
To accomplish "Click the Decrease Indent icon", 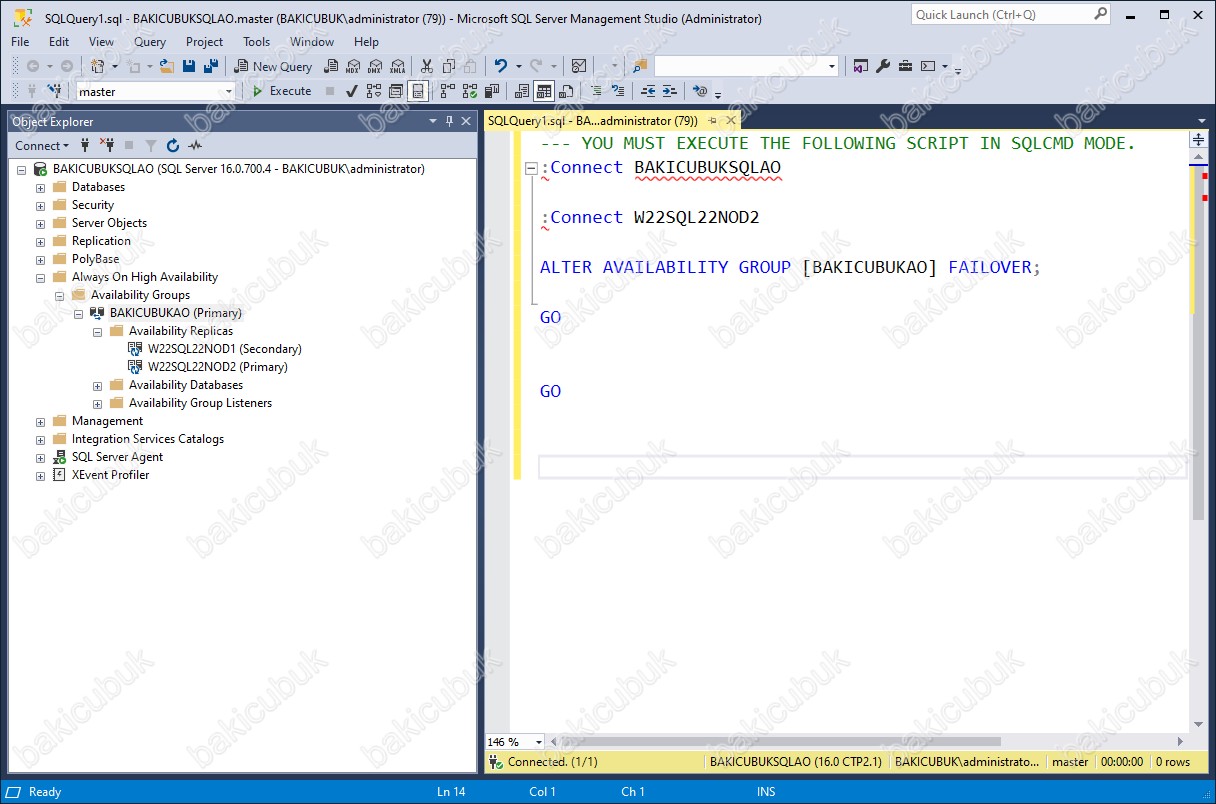I will (x=648, y=91).
